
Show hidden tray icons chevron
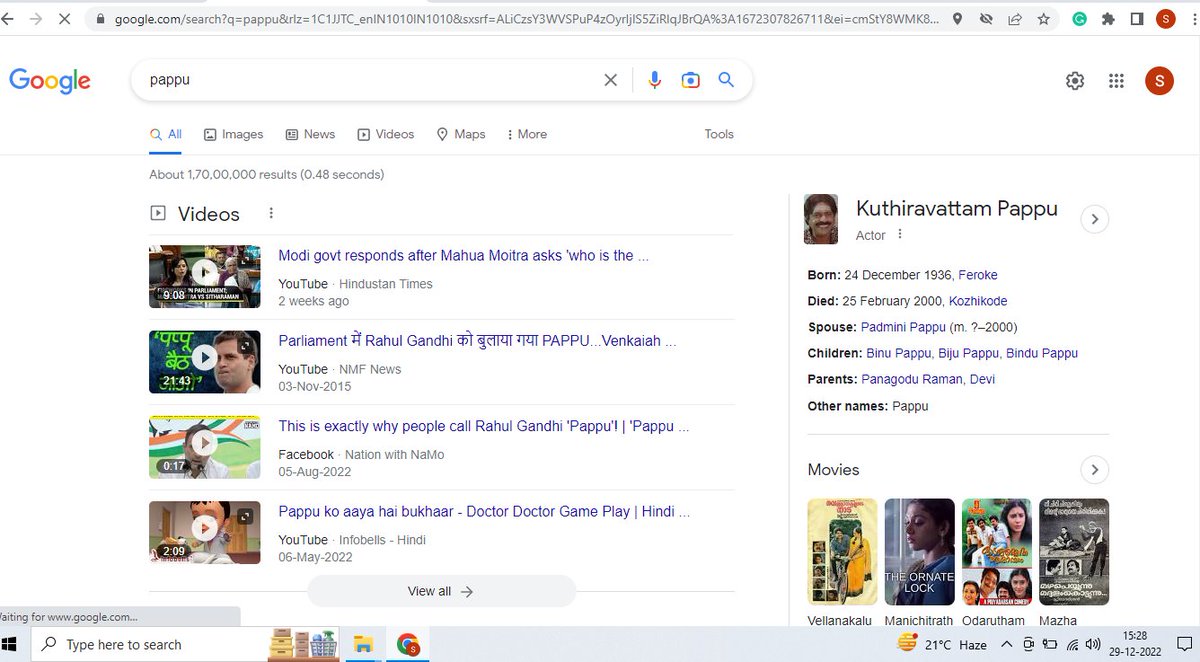pos(1007,645)
